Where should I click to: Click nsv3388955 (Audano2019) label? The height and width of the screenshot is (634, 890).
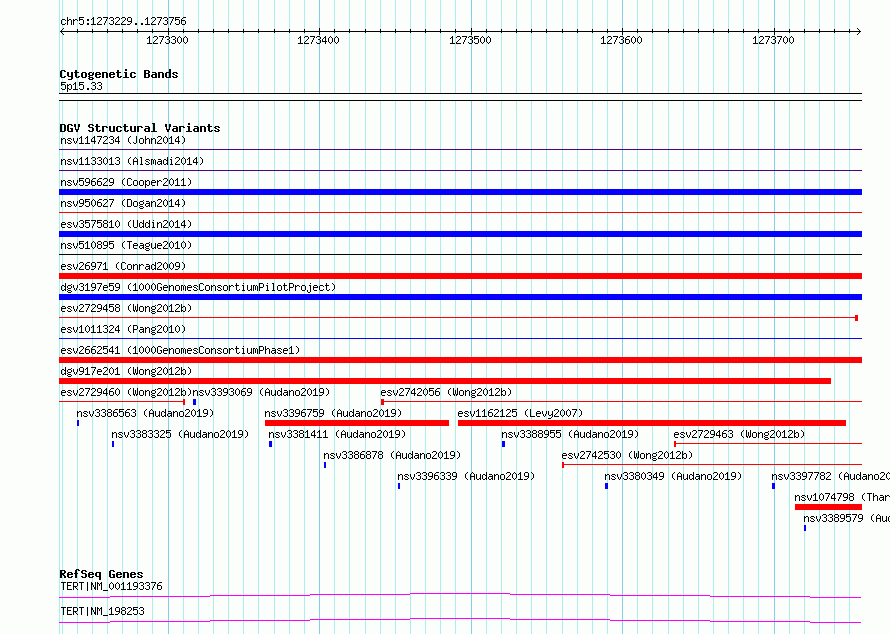pyautogui.click(x=570, y=434)
